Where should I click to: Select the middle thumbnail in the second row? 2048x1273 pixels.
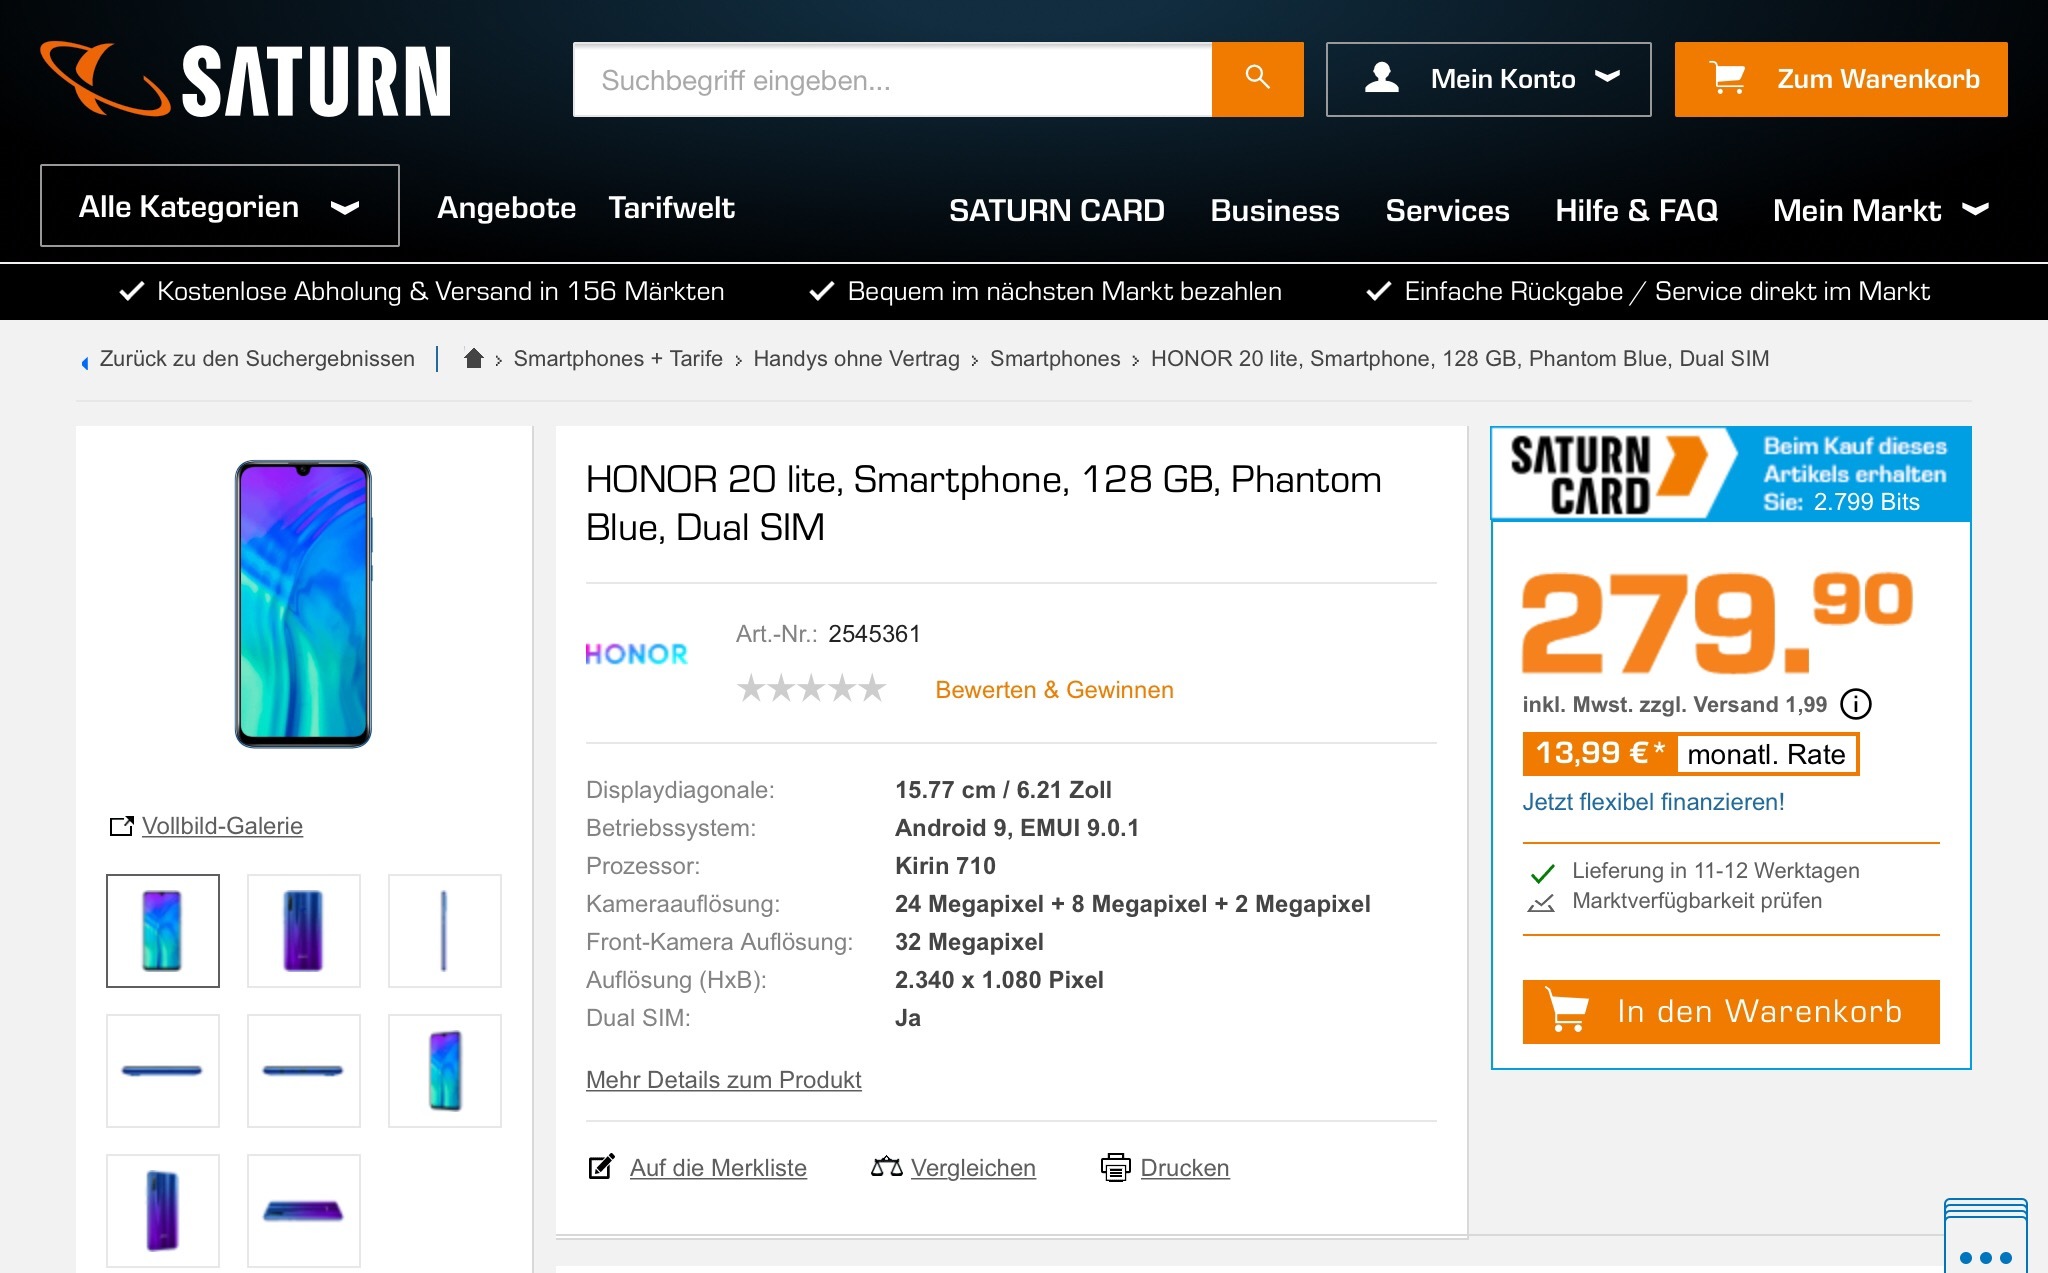[304, 1071]
